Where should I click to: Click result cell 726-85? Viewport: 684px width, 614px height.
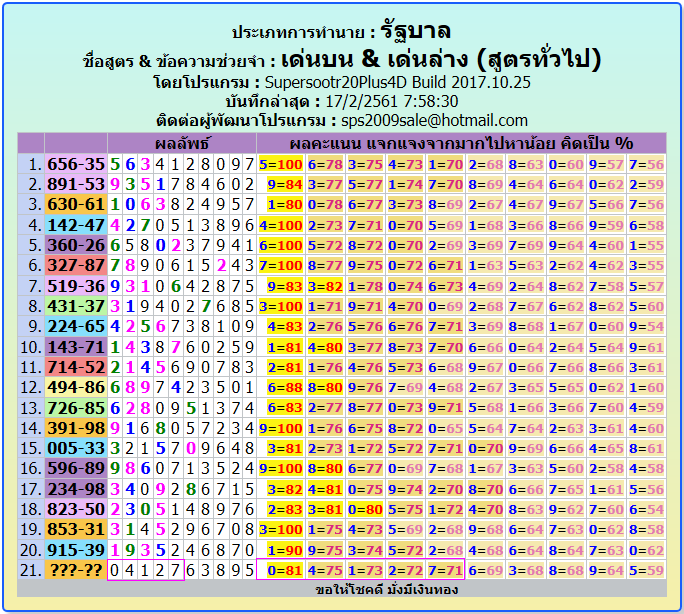(76, 408)
